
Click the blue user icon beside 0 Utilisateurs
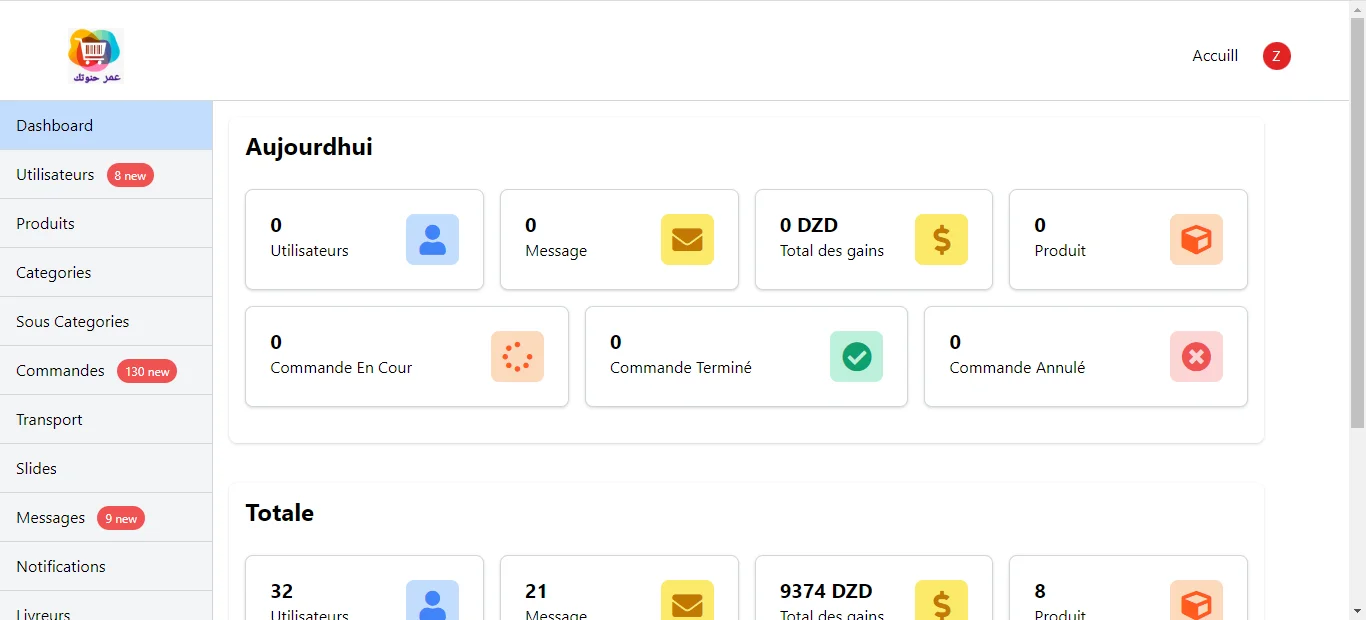(432, 240)
